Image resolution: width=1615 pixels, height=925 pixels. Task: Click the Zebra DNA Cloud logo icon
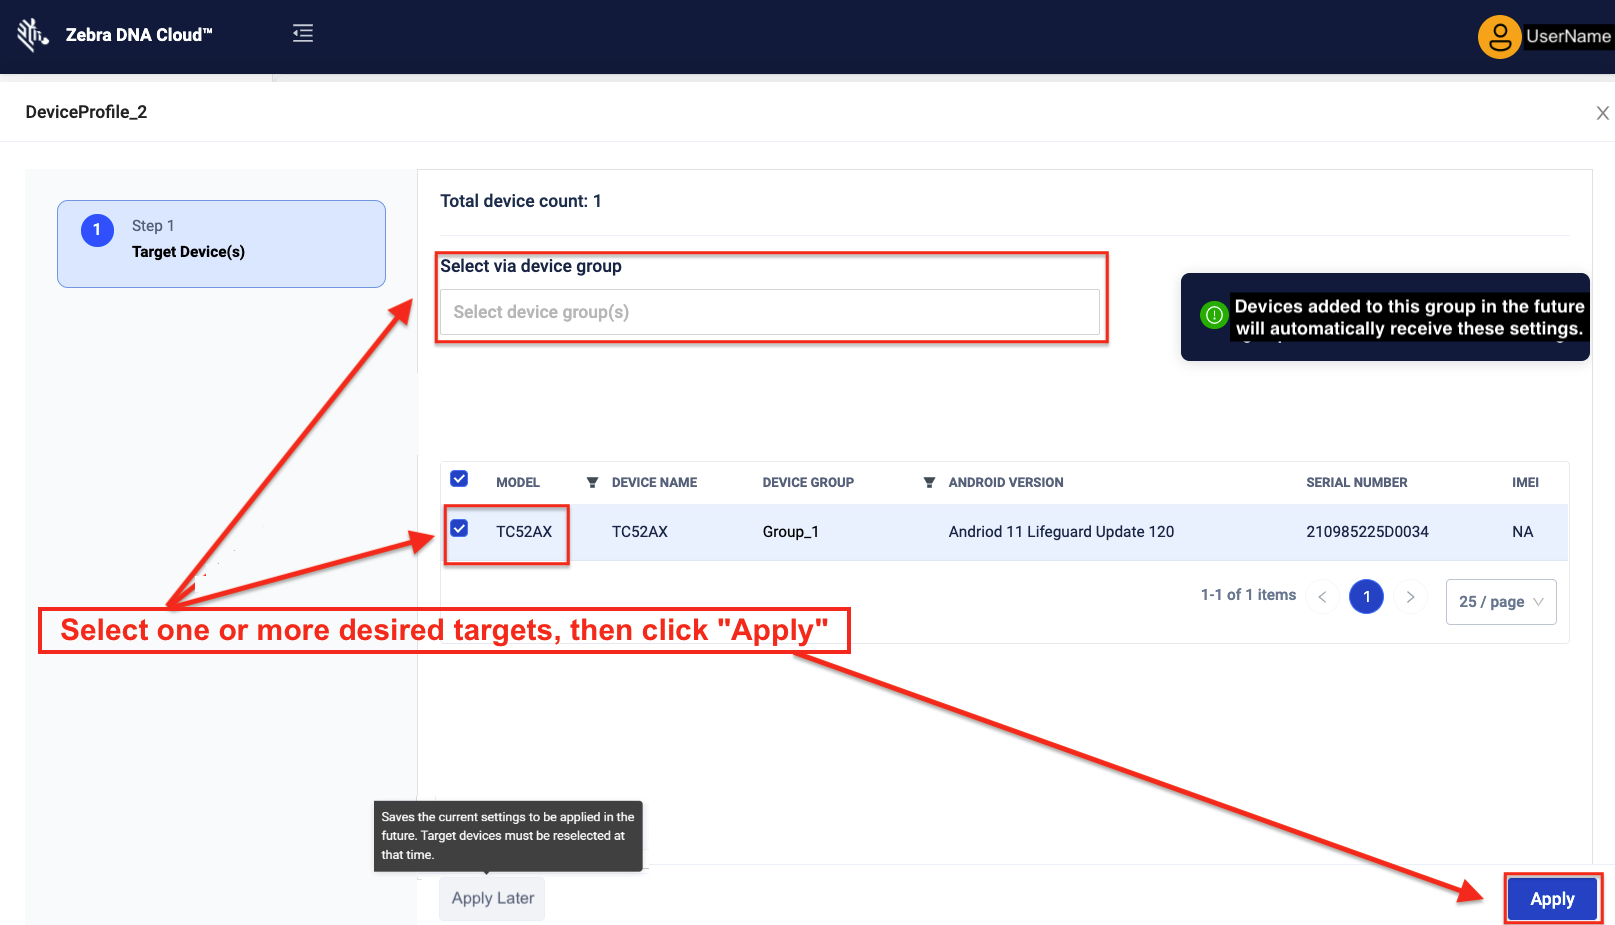pyautogui.click(x=32, y=34)
